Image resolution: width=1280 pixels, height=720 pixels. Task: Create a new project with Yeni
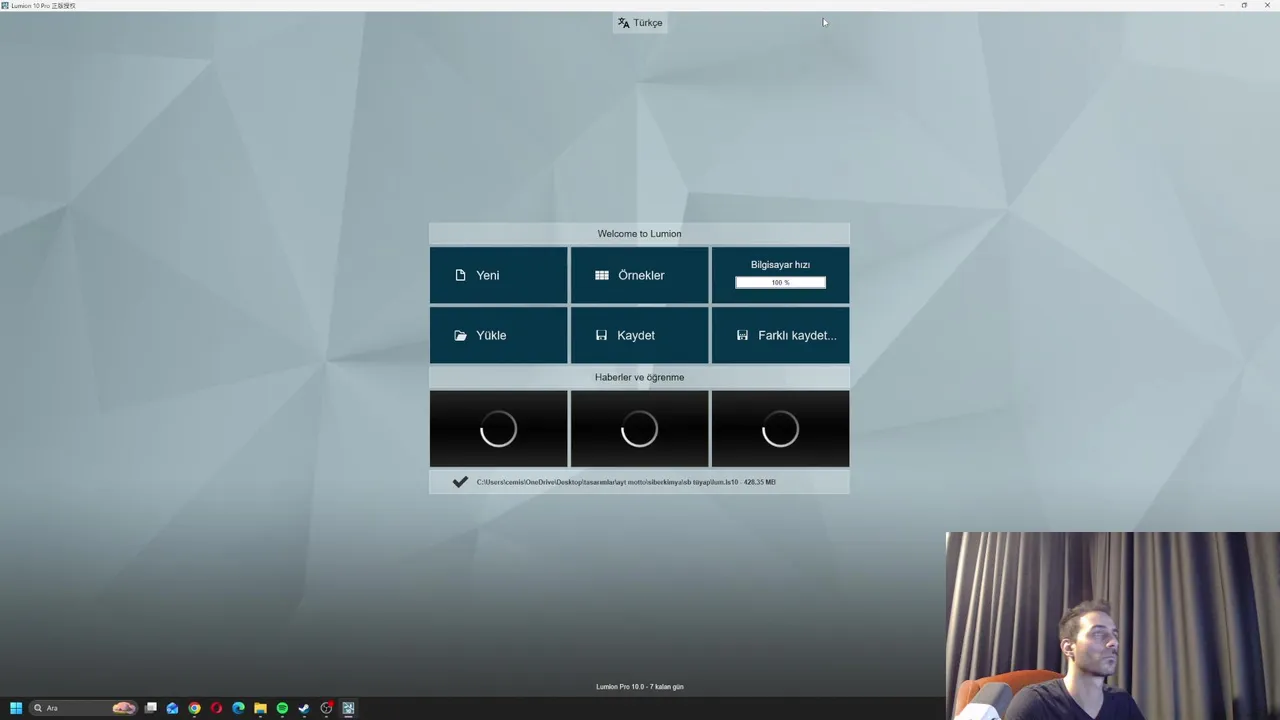coord(498,275)
